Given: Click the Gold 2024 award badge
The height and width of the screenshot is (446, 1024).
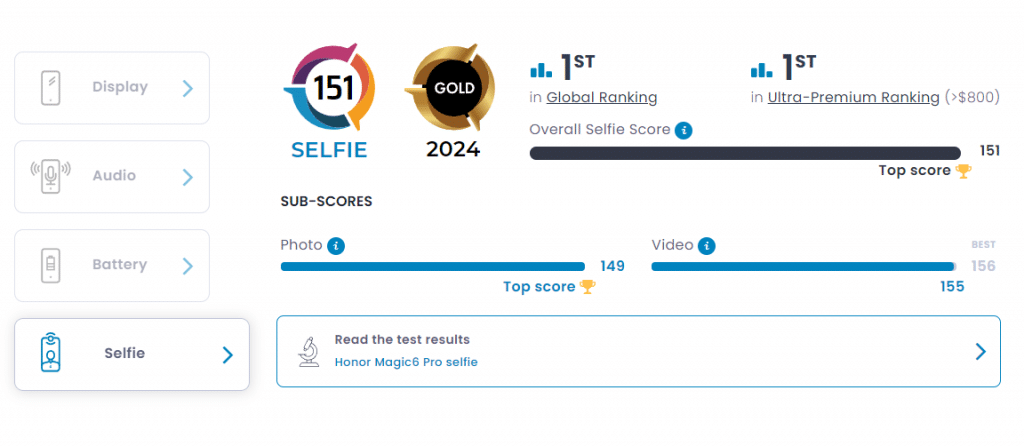Looking at the screenshot, I should click(450, 102).
